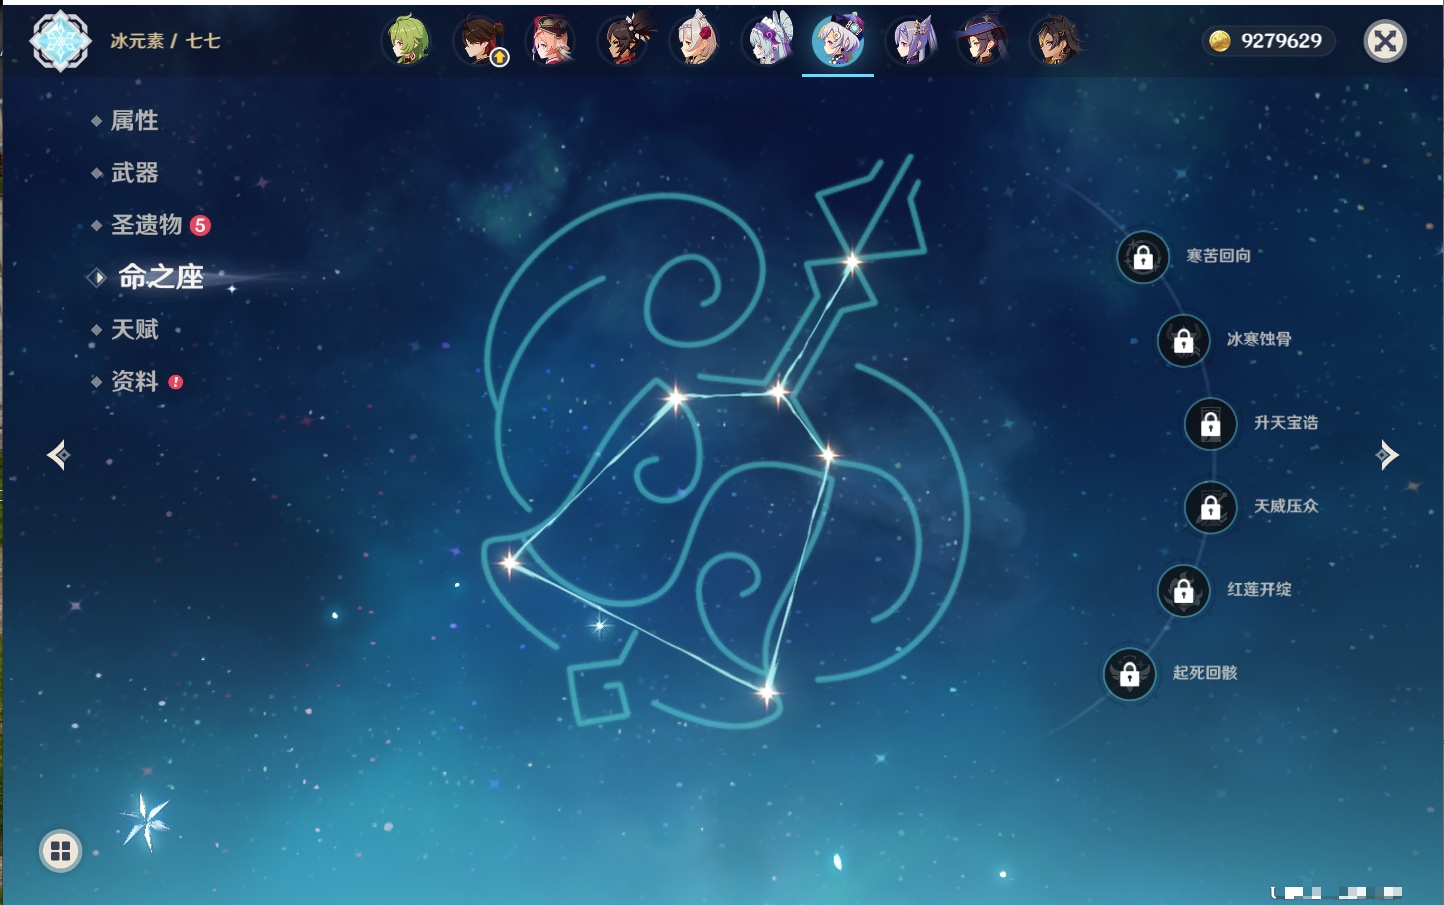This screenshot has width=1444, height=905.
Task: Switch to the 武器 weapon tab
Action: pyautogui.click(x=134, y=173)
